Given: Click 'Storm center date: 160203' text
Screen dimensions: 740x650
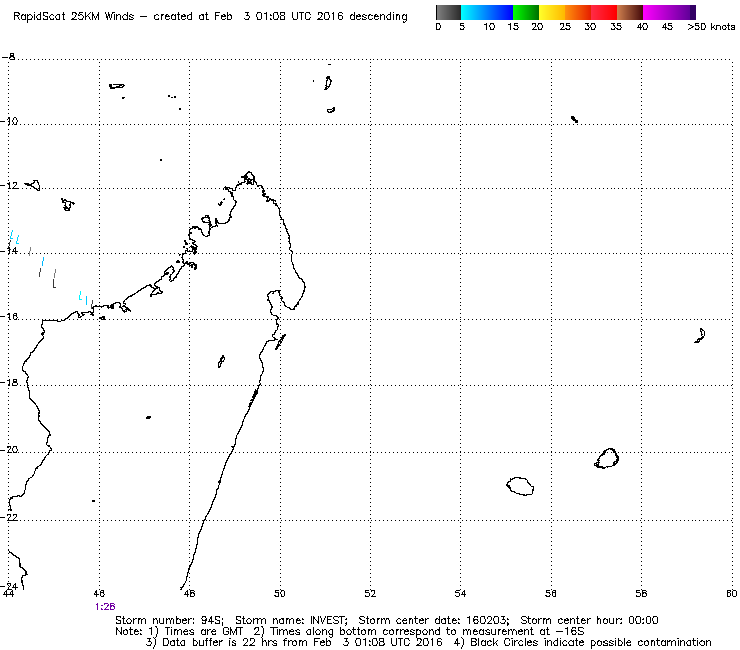Looking at the screenshot, I should [433, 620].
